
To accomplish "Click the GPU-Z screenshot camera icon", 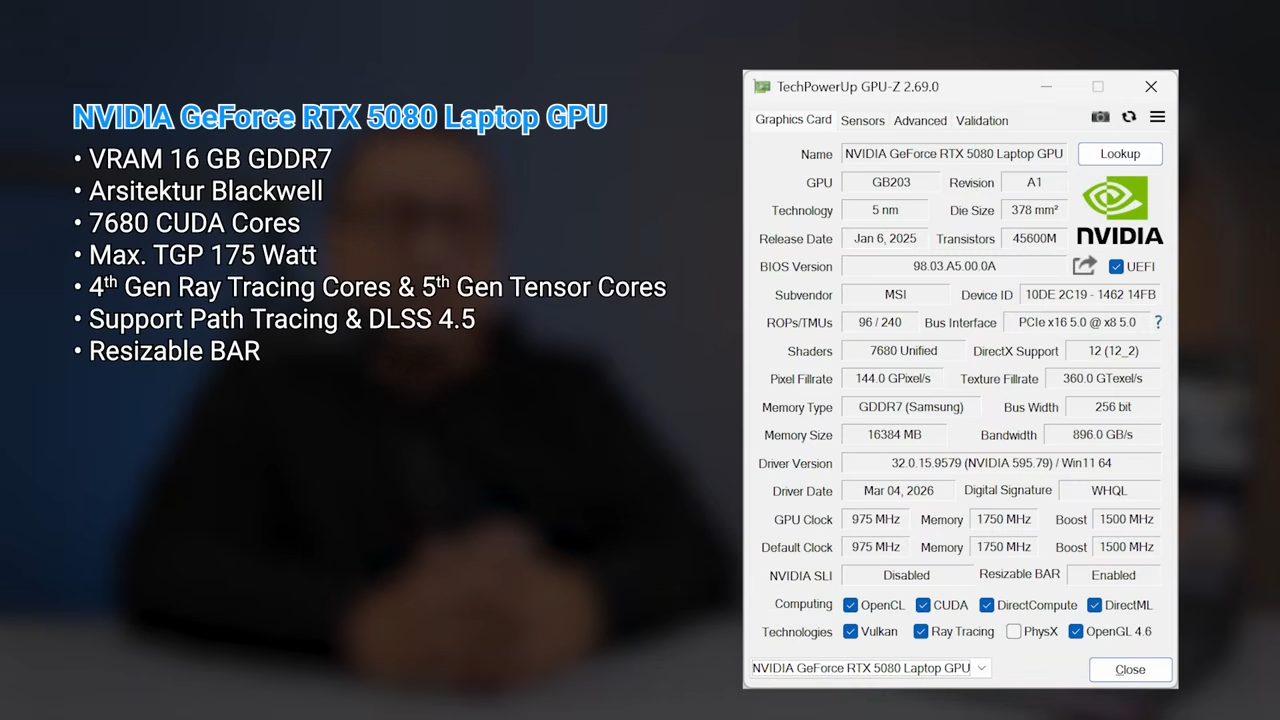I will tap(1100, 117).
